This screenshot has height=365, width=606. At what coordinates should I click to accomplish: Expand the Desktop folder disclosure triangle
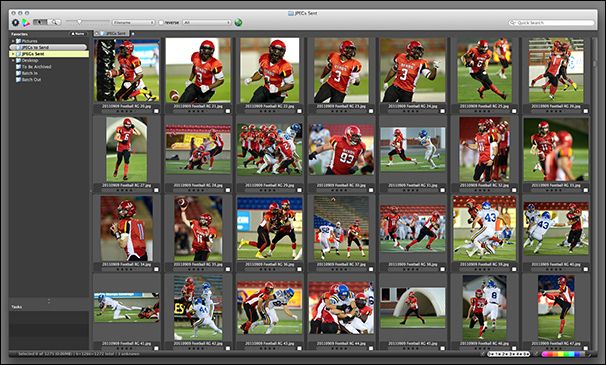[13, 61]
